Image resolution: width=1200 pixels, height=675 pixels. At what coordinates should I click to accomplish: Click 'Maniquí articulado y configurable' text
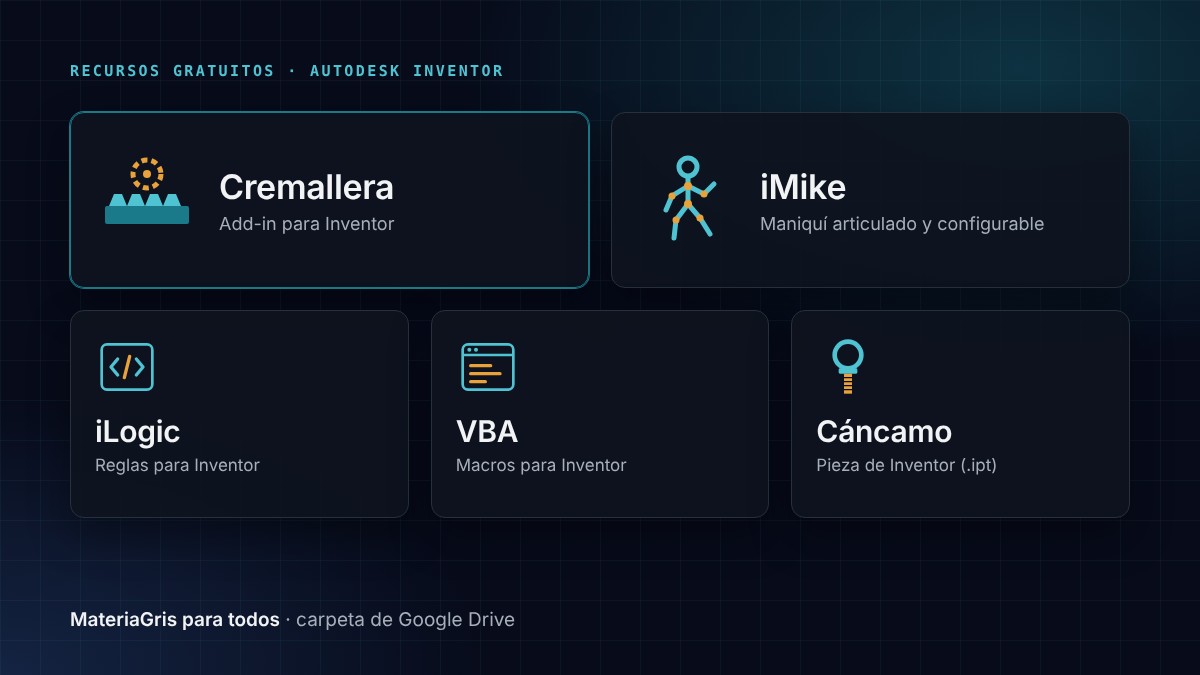[902, 224]
